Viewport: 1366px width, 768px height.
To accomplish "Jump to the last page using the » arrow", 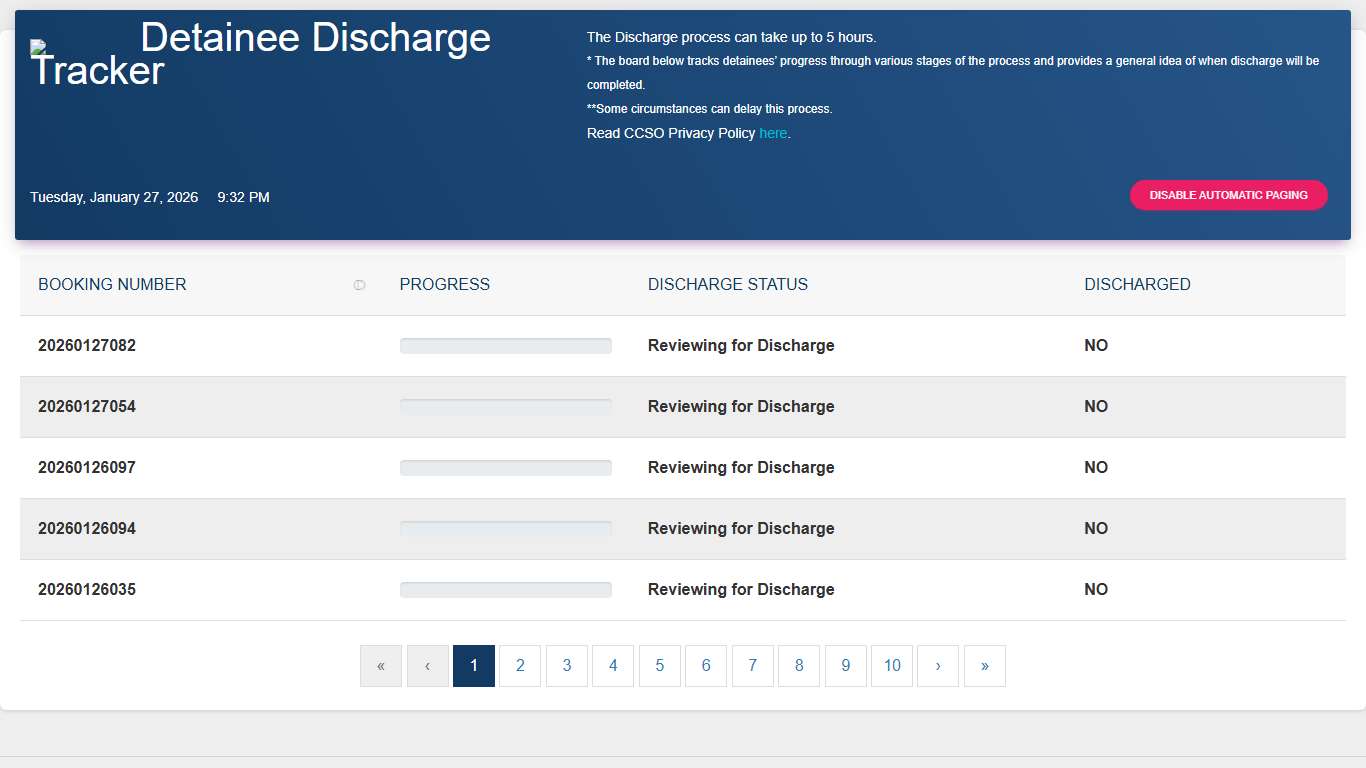I will (x=984, y=665).
